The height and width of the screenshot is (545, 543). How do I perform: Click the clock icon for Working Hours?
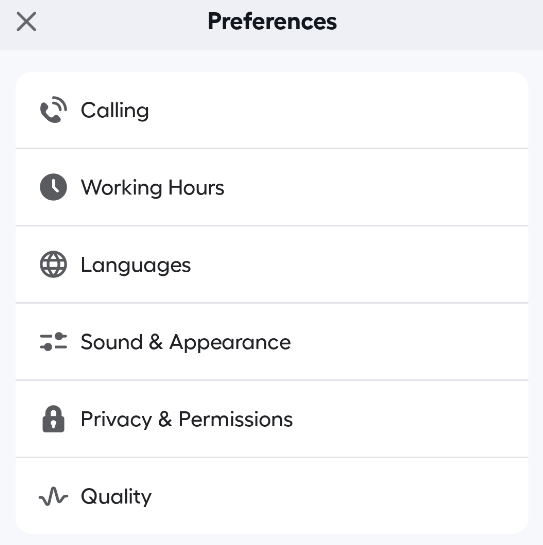coord(53,187)
